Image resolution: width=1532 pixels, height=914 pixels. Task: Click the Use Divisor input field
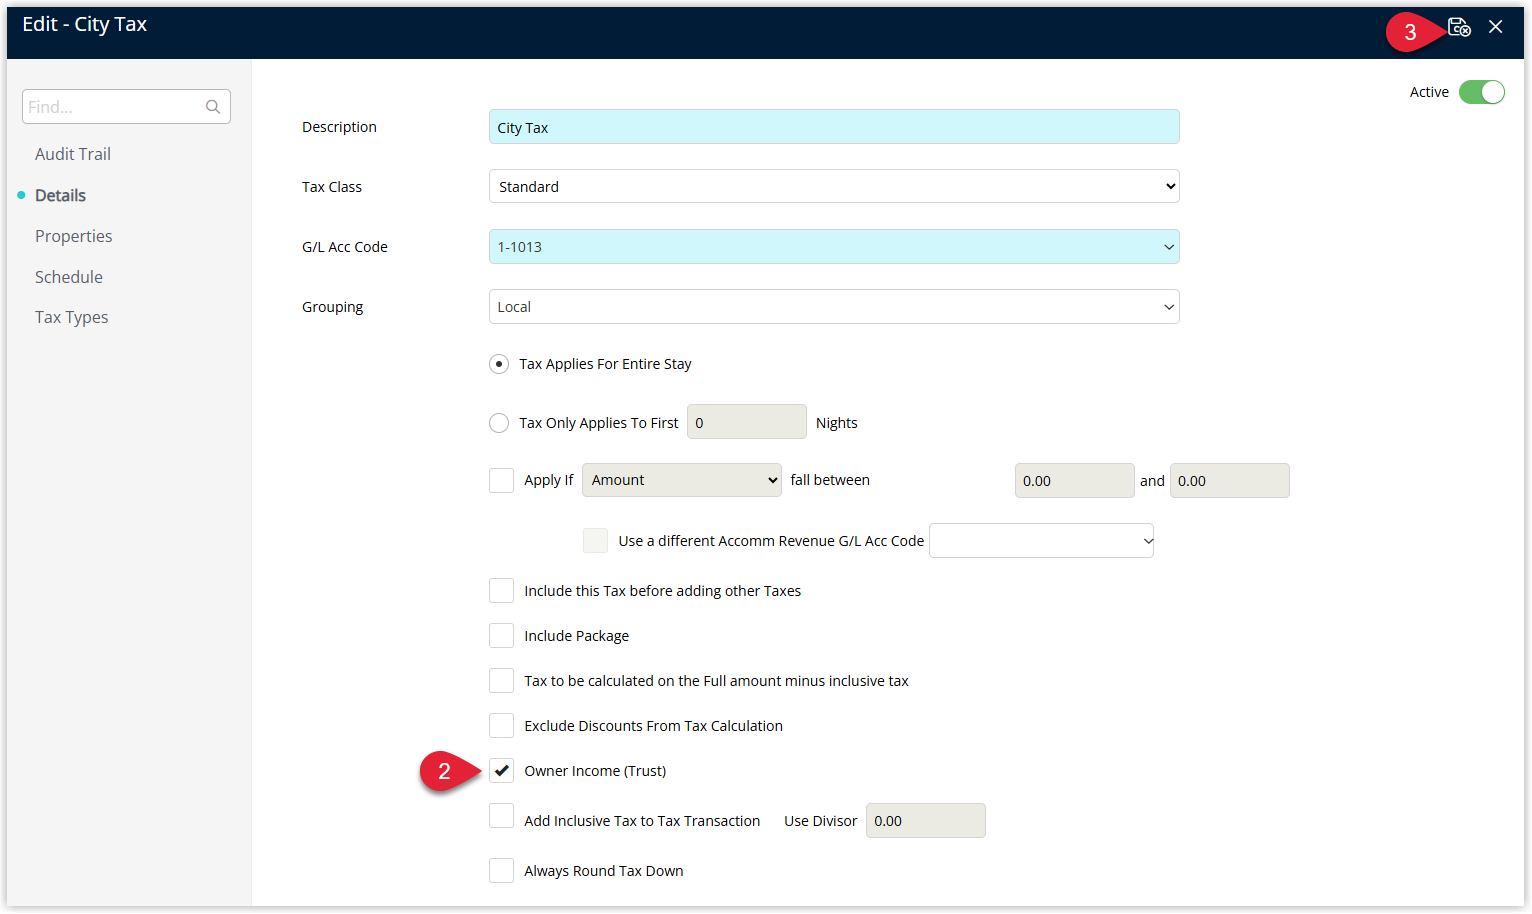(926, 821)
